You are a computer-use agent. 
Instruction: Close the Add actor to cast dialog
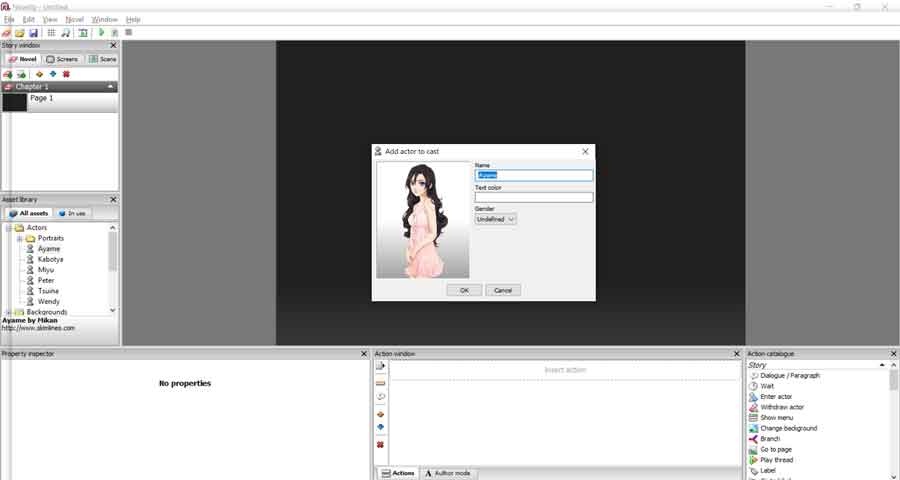click(585, 152)
